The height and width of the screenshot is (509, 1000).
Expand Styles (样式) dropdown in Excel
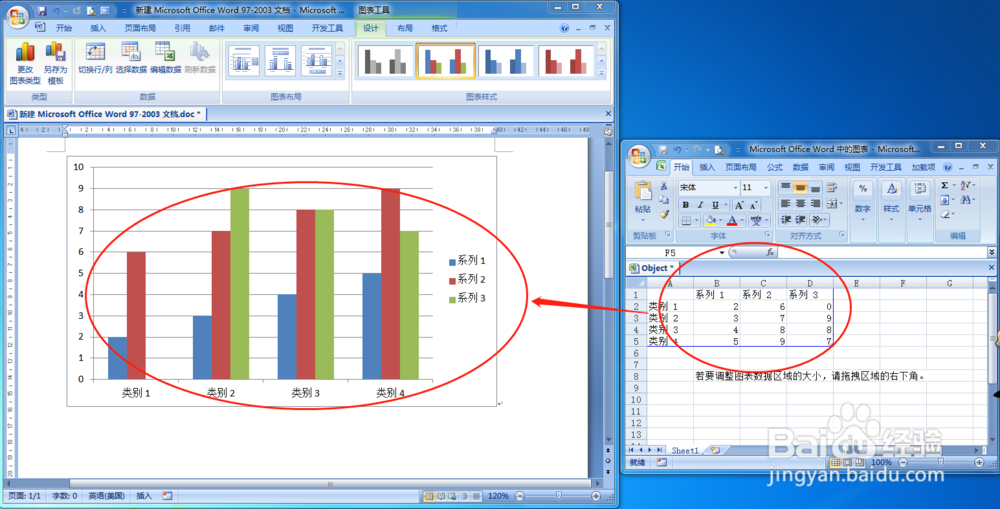tap(891, 219)
